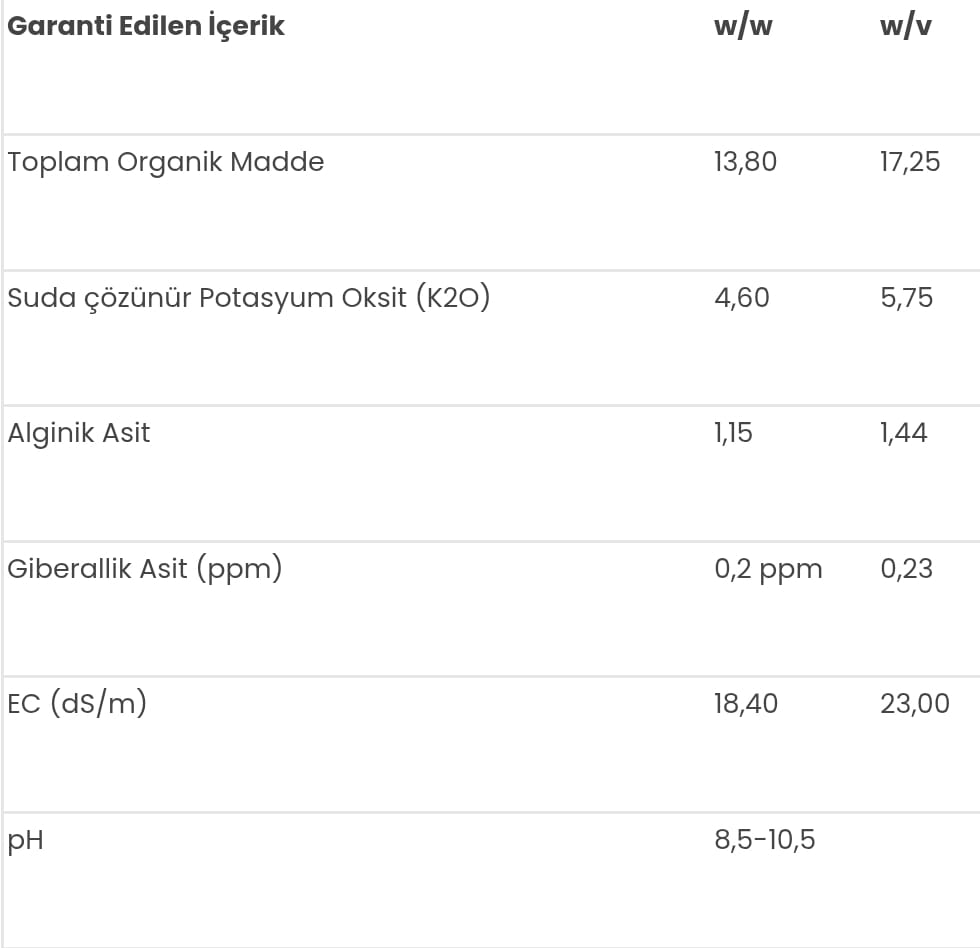980x948 pixels.
Task: Select the pH row label
Action: (26, 840)
